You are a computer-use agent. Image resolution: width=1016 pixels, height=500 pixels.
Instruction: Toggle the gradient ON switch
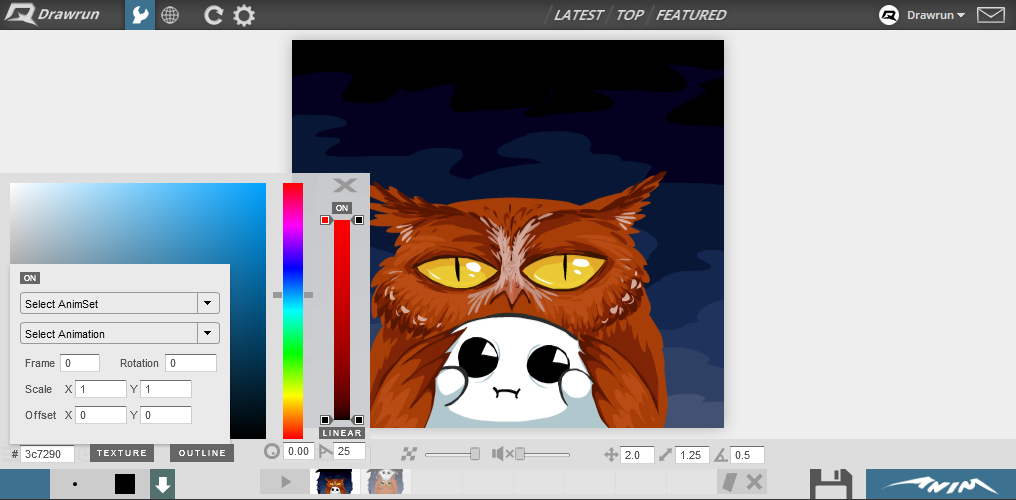coord(341,208)
